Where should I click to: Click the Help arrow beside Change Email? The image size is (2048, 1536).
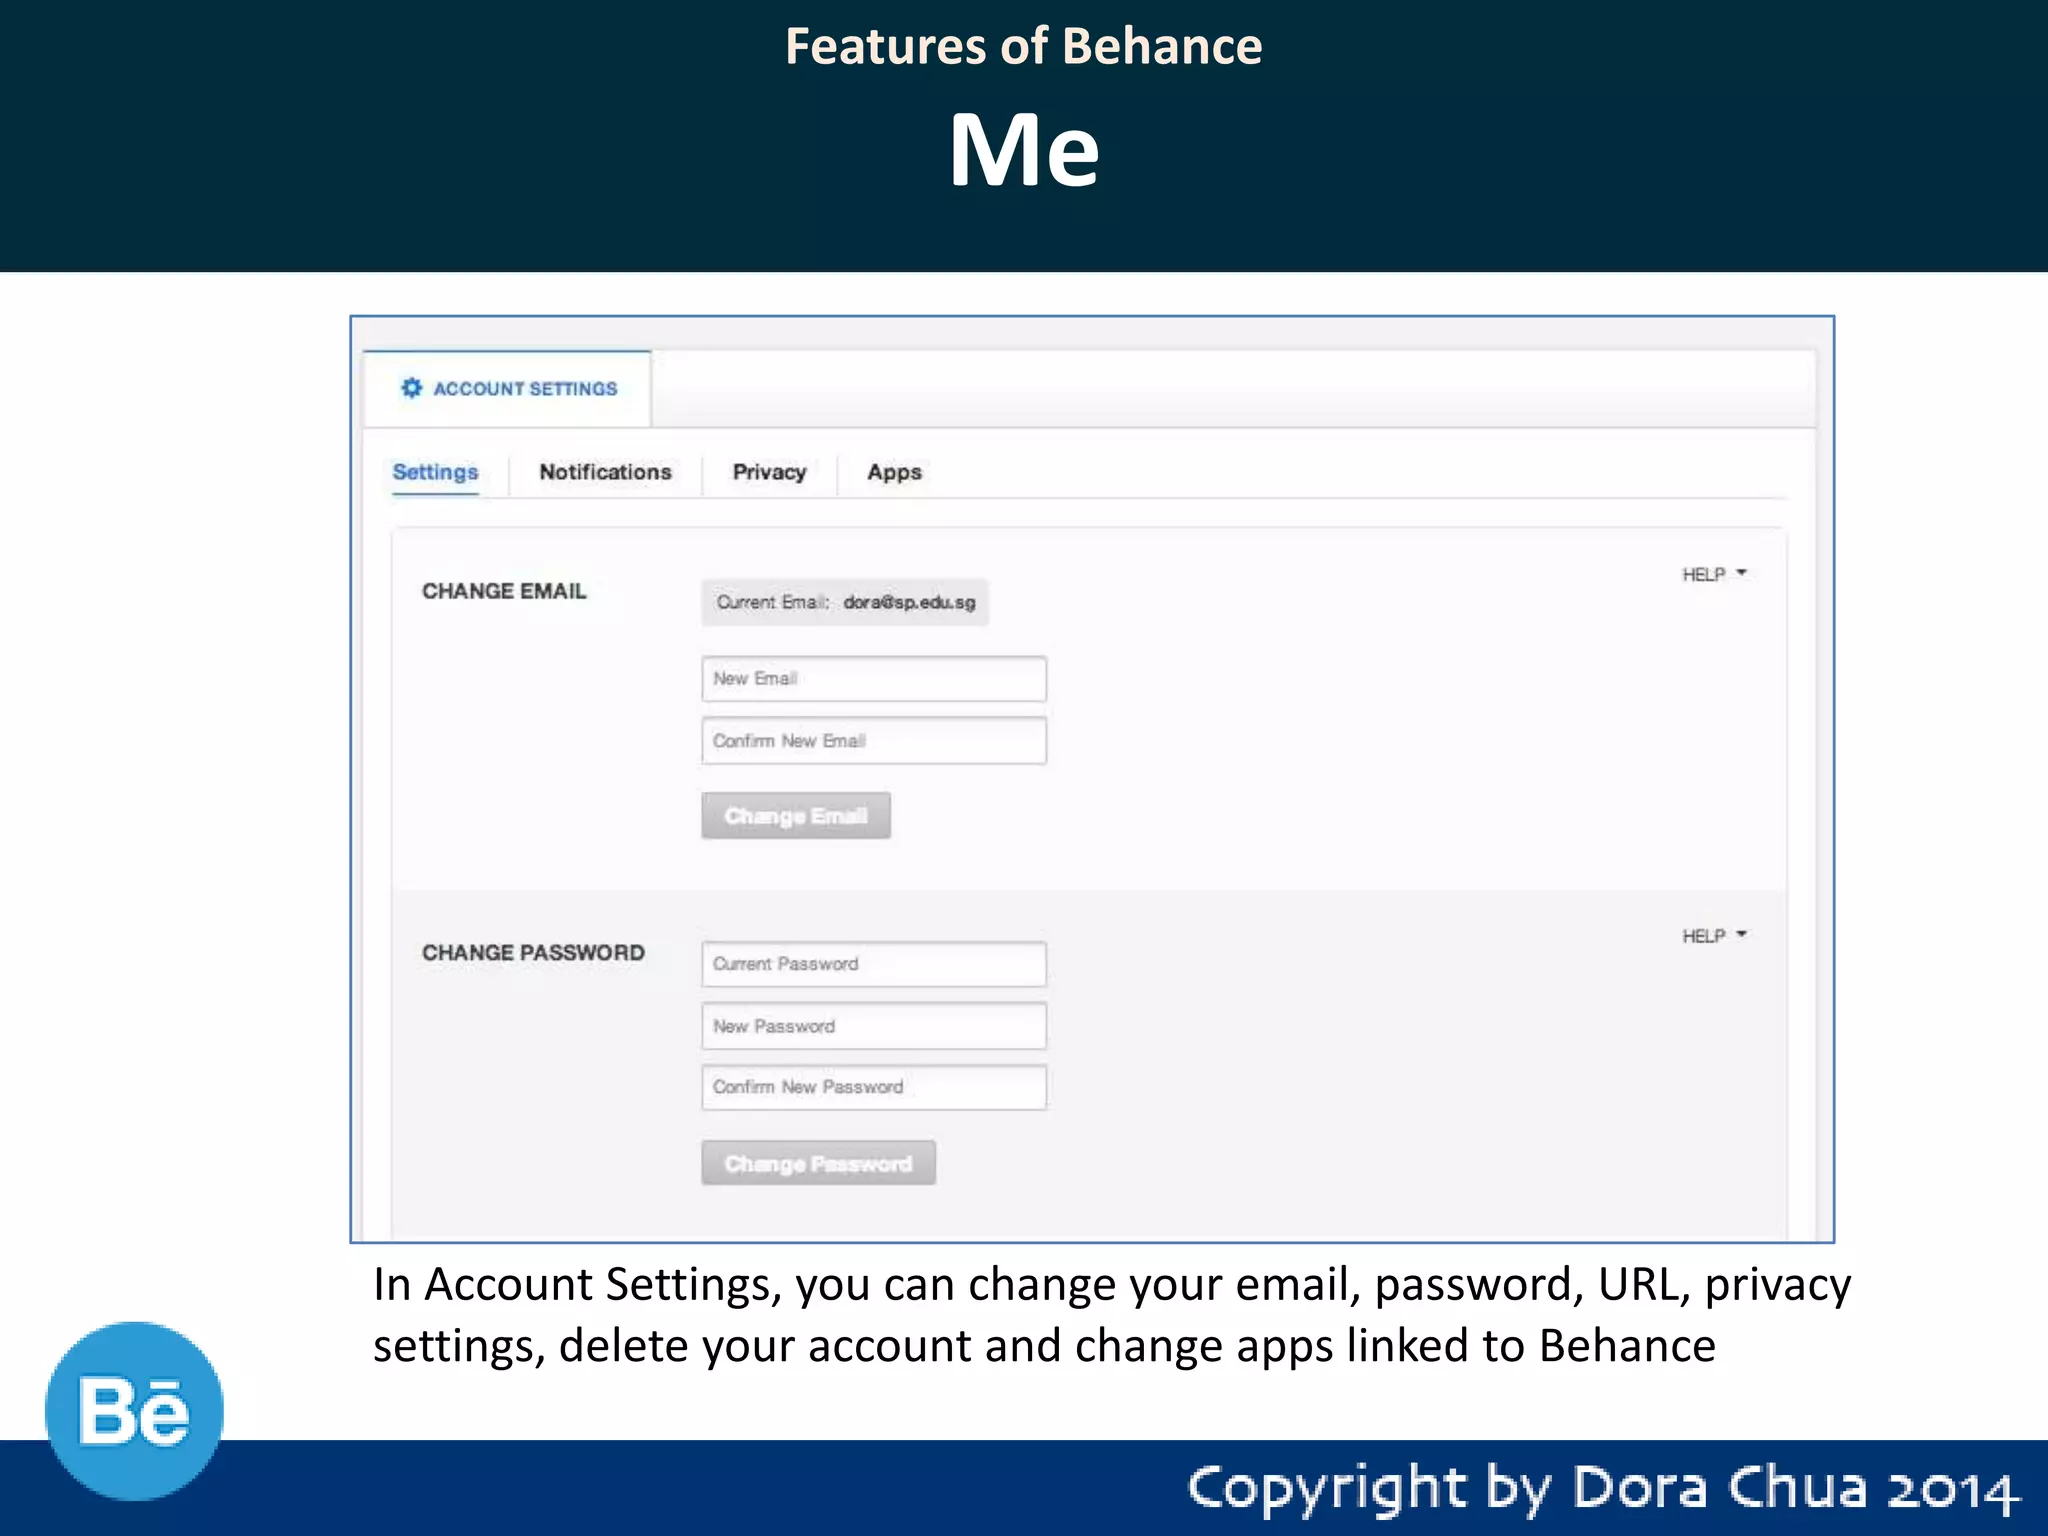click(x=1741, y=573)
